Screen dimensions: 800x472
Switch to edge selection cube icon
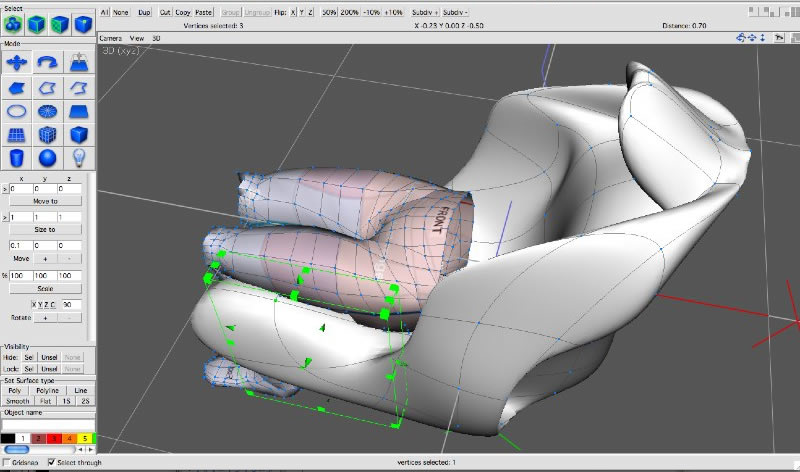click(36, 24)
